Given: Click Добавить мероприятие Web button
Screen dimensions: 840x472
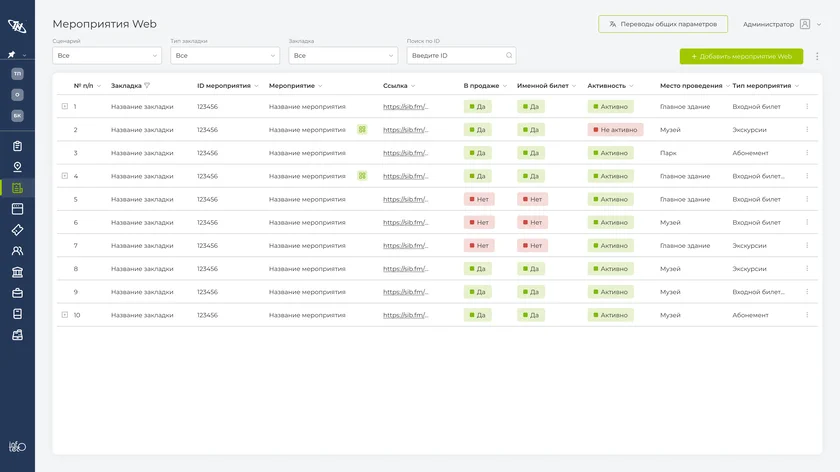Looking at the screenshot, I should coord(741,56).
